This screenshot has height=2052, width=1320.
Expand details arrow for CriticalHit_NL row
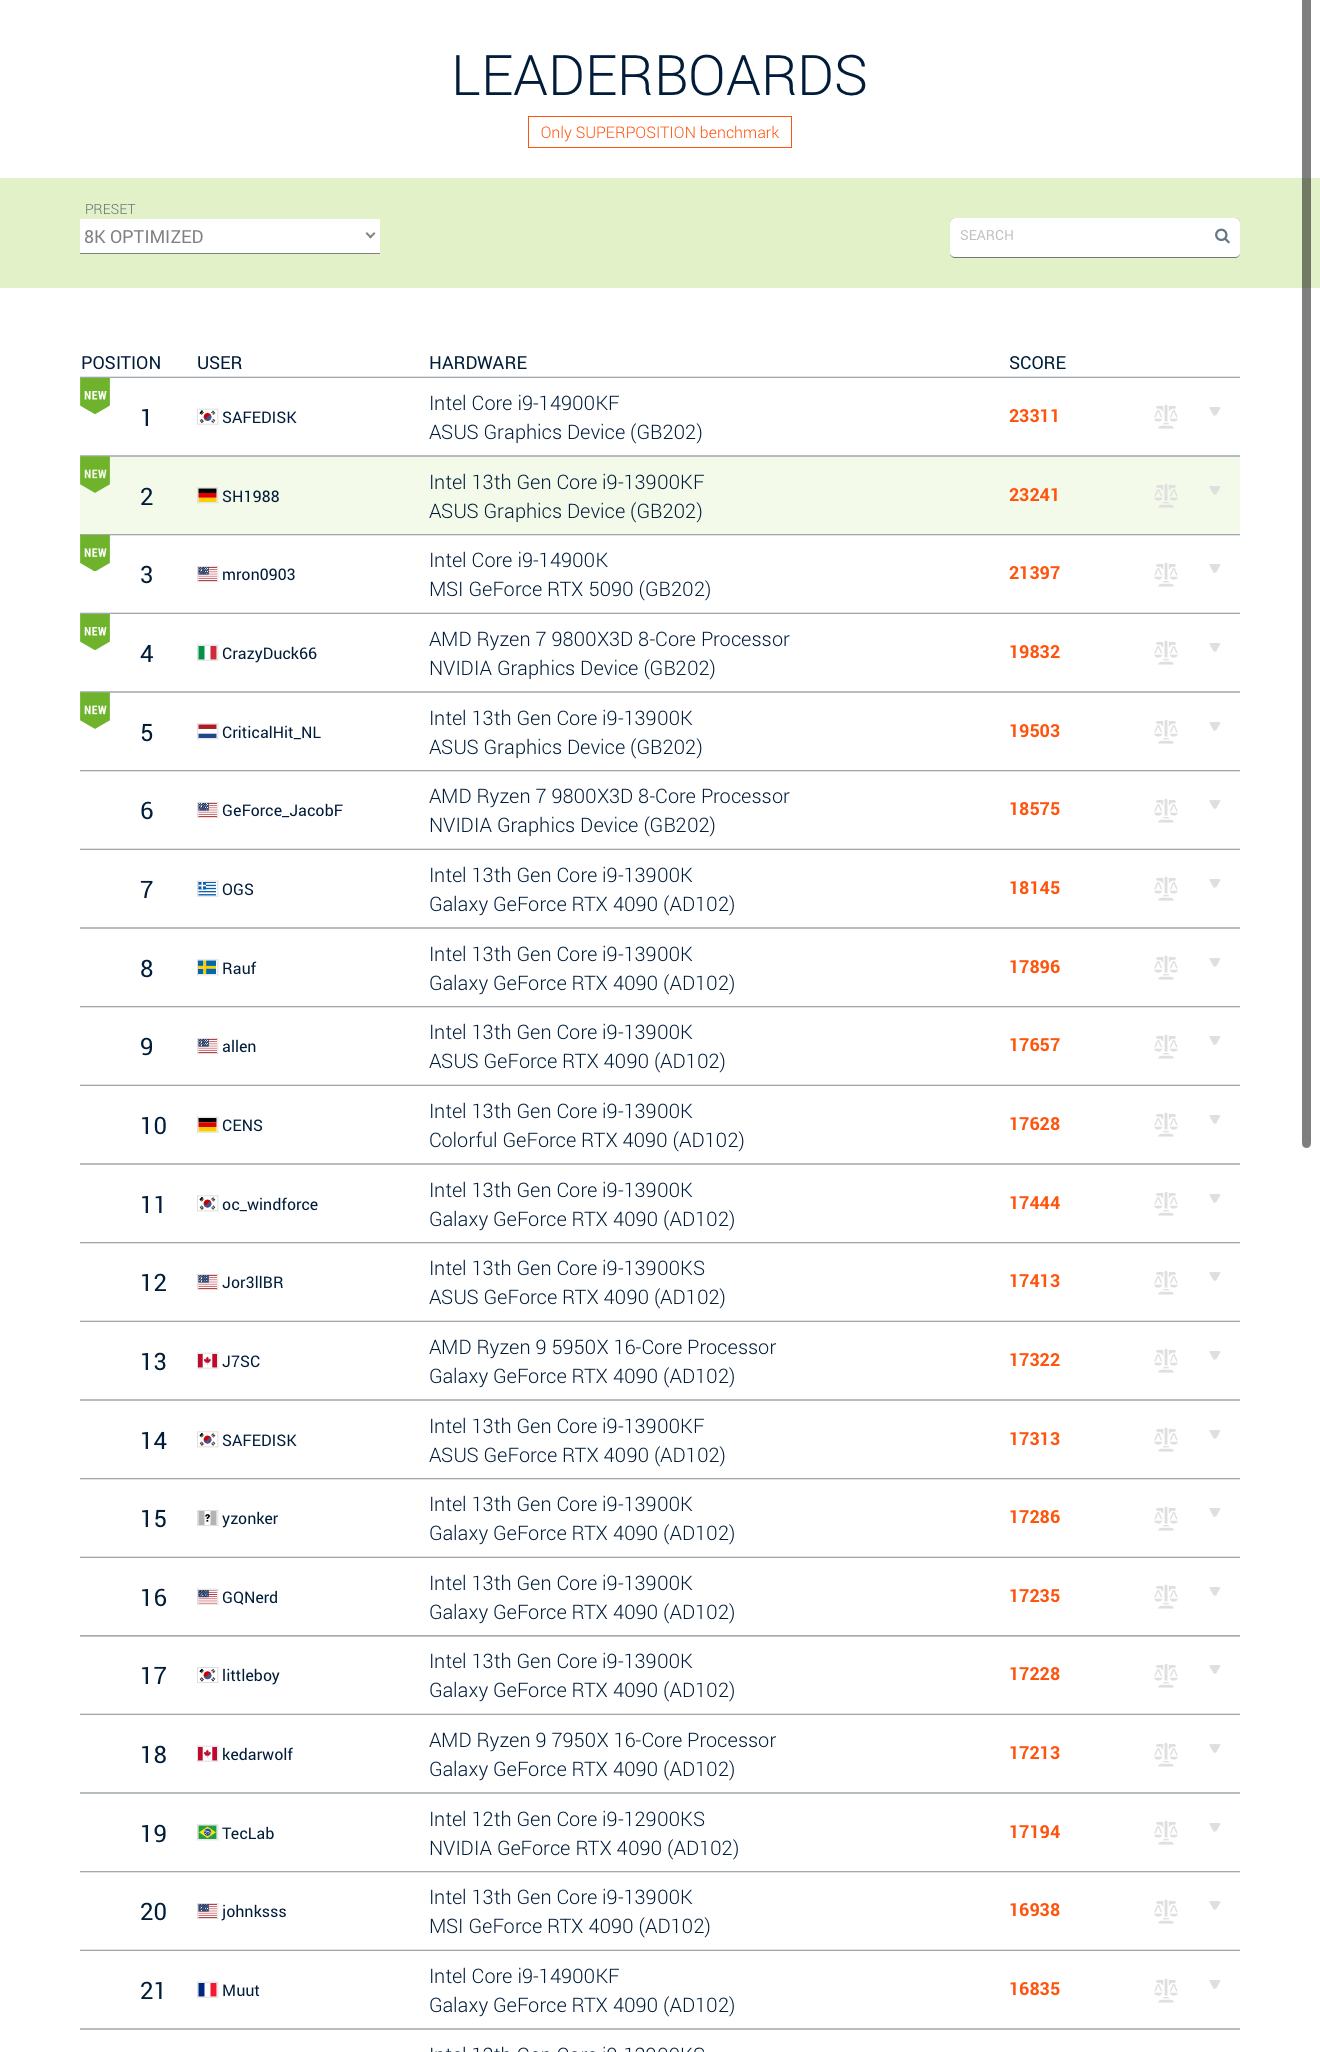(x=1215, y=727)
